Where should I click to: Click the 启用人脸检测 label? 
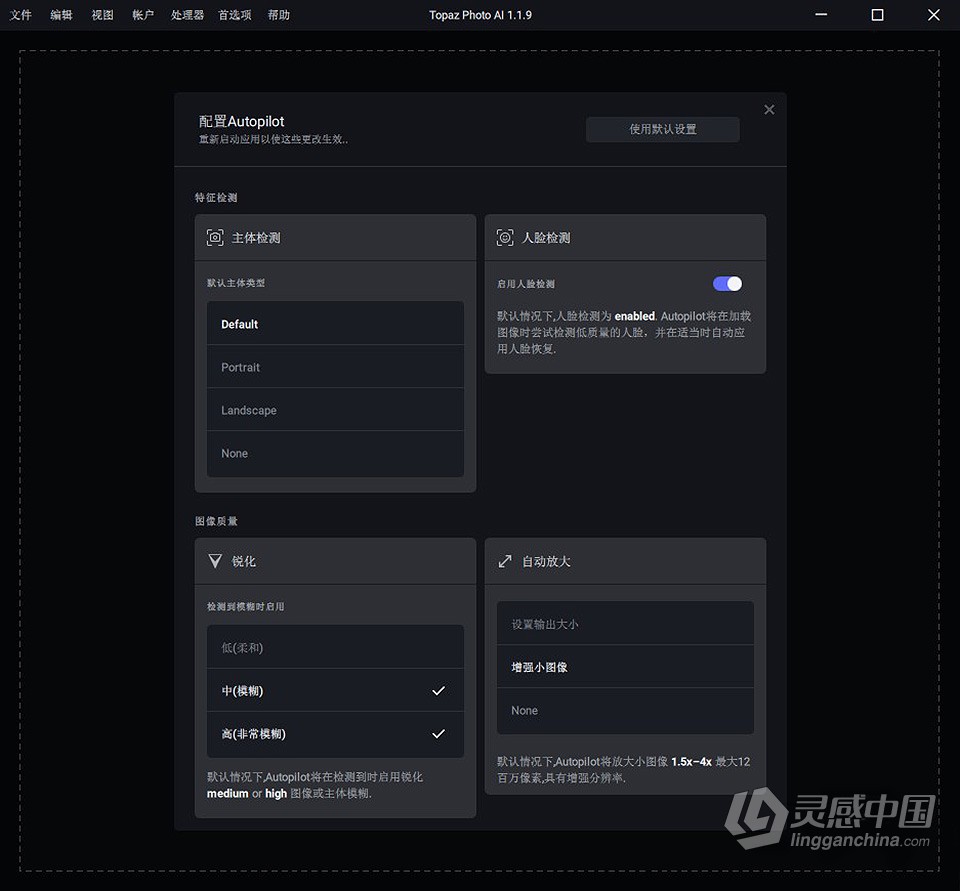[x=526, y=284]
